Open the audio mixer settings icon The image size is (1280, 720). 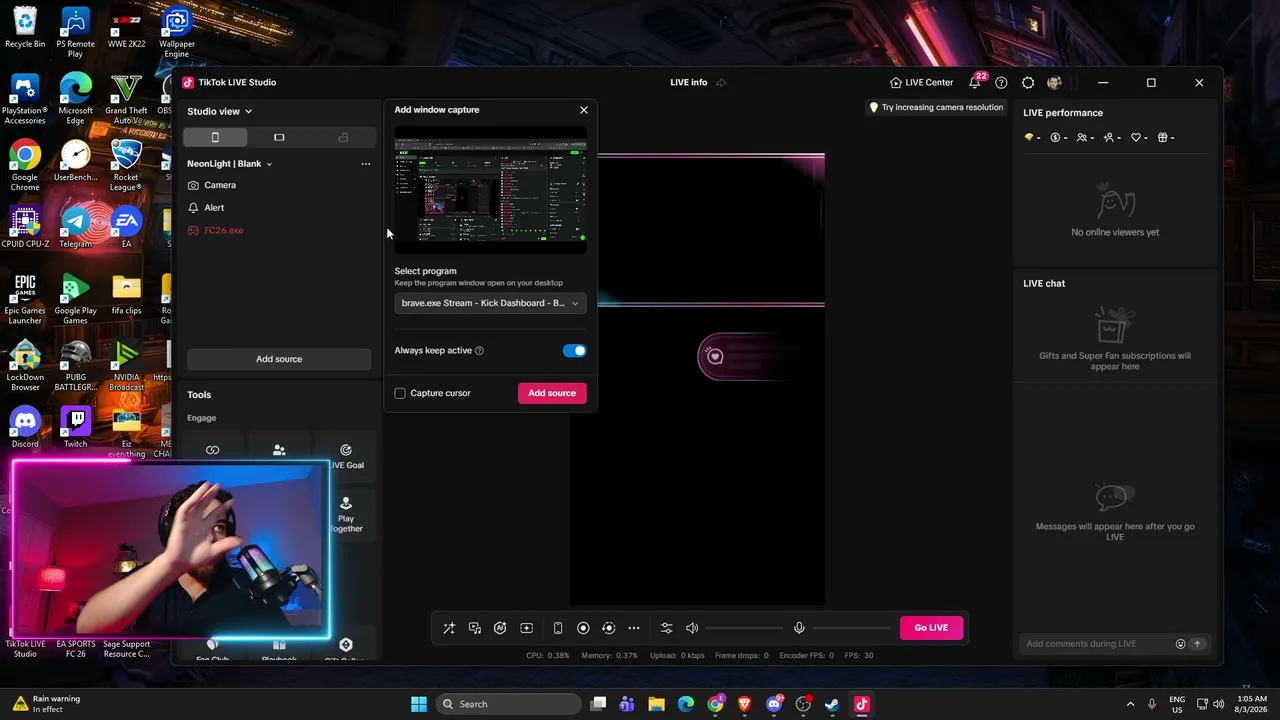click(x=666, y=628)
